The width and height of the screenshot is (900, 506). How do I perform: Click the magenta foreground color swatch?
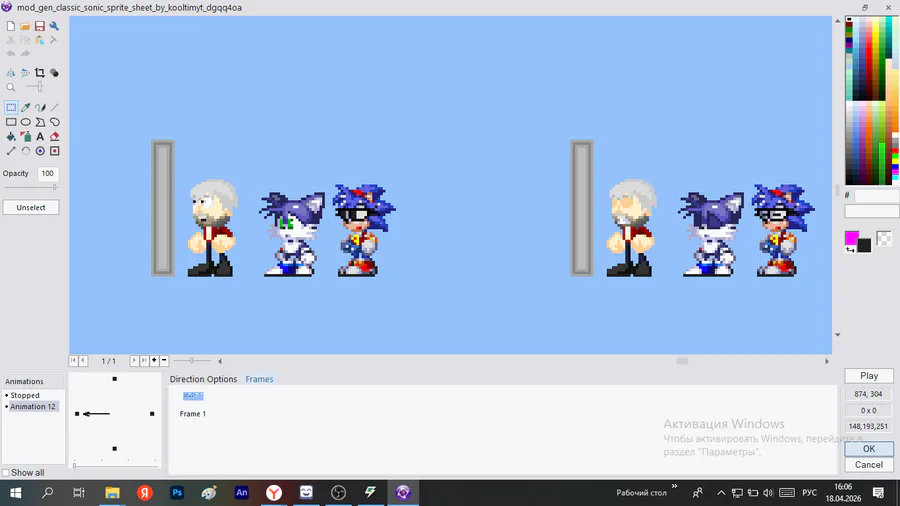click(x=852, y=238)
